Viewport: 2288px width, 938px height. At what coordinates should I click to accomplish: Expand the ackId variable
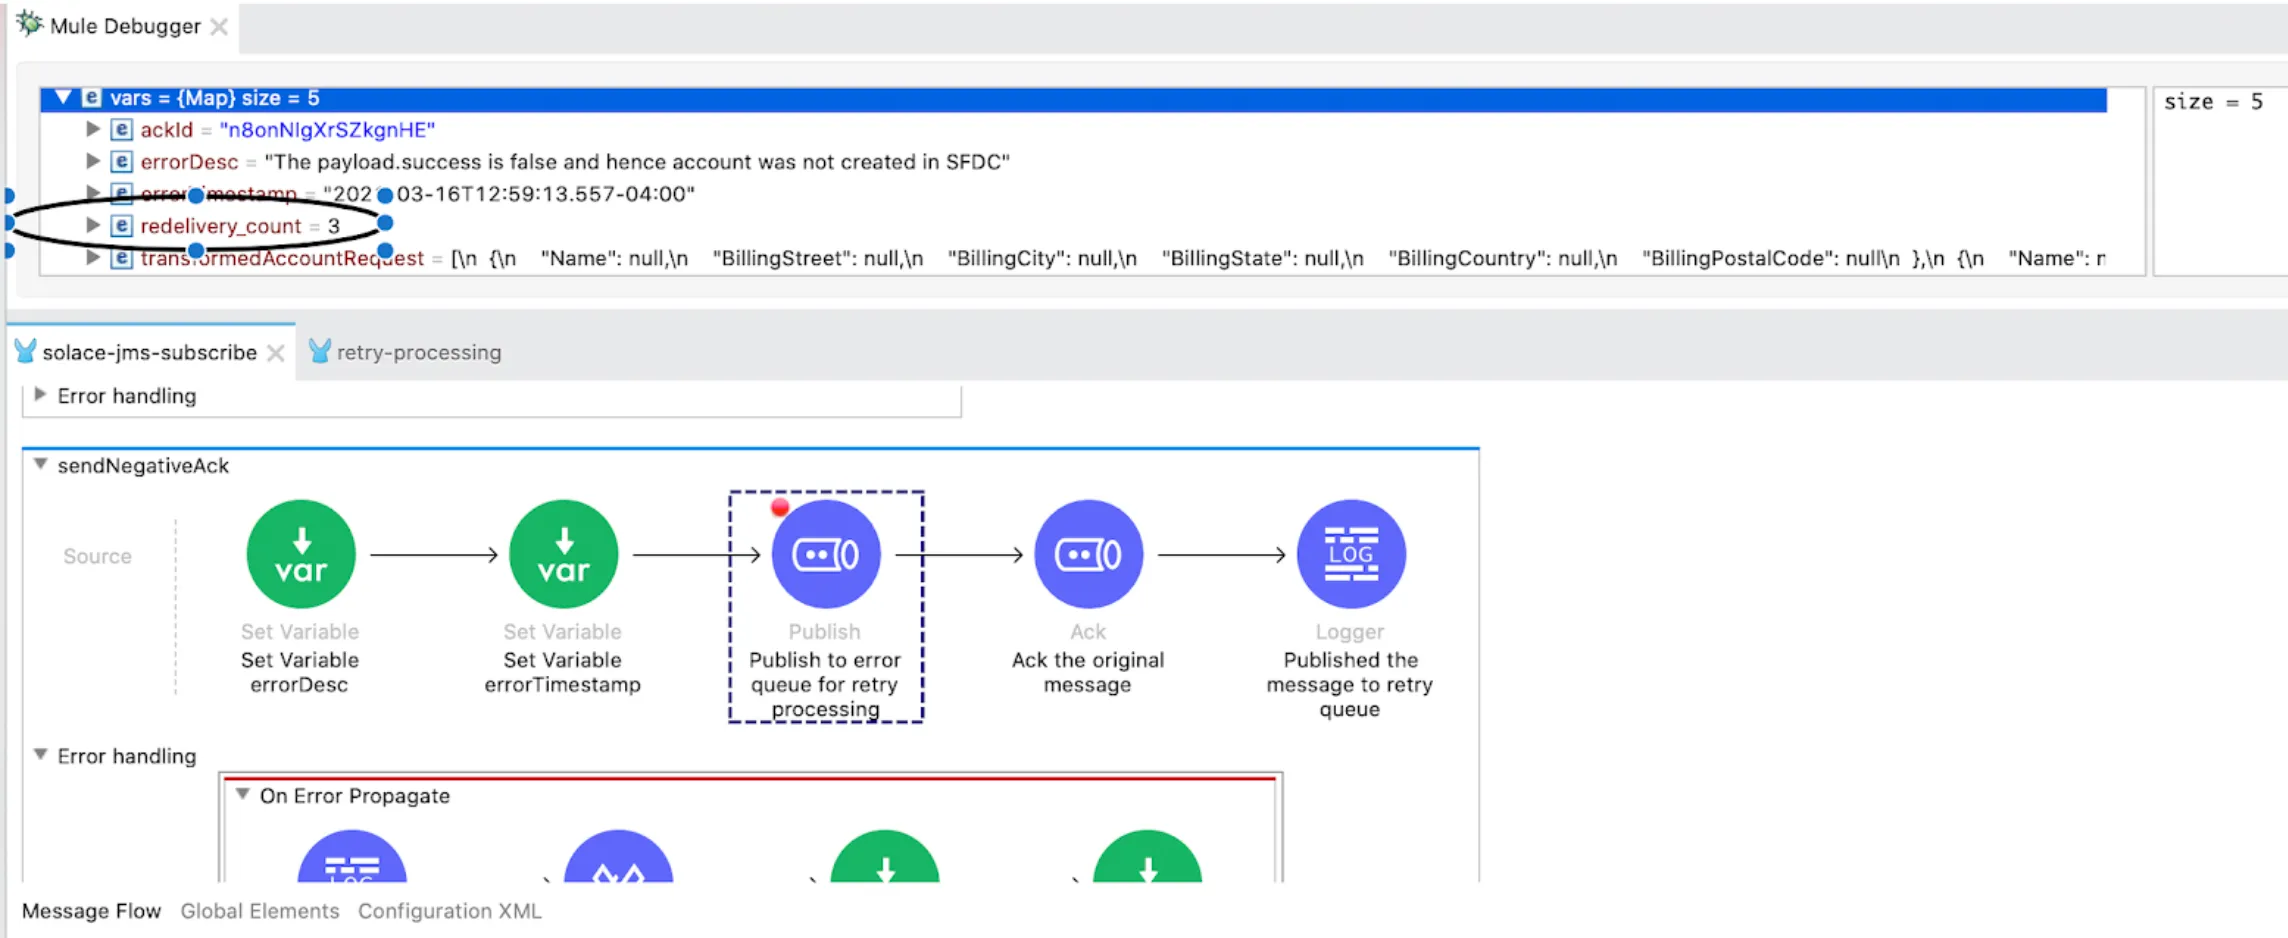(x=92, y=129)
